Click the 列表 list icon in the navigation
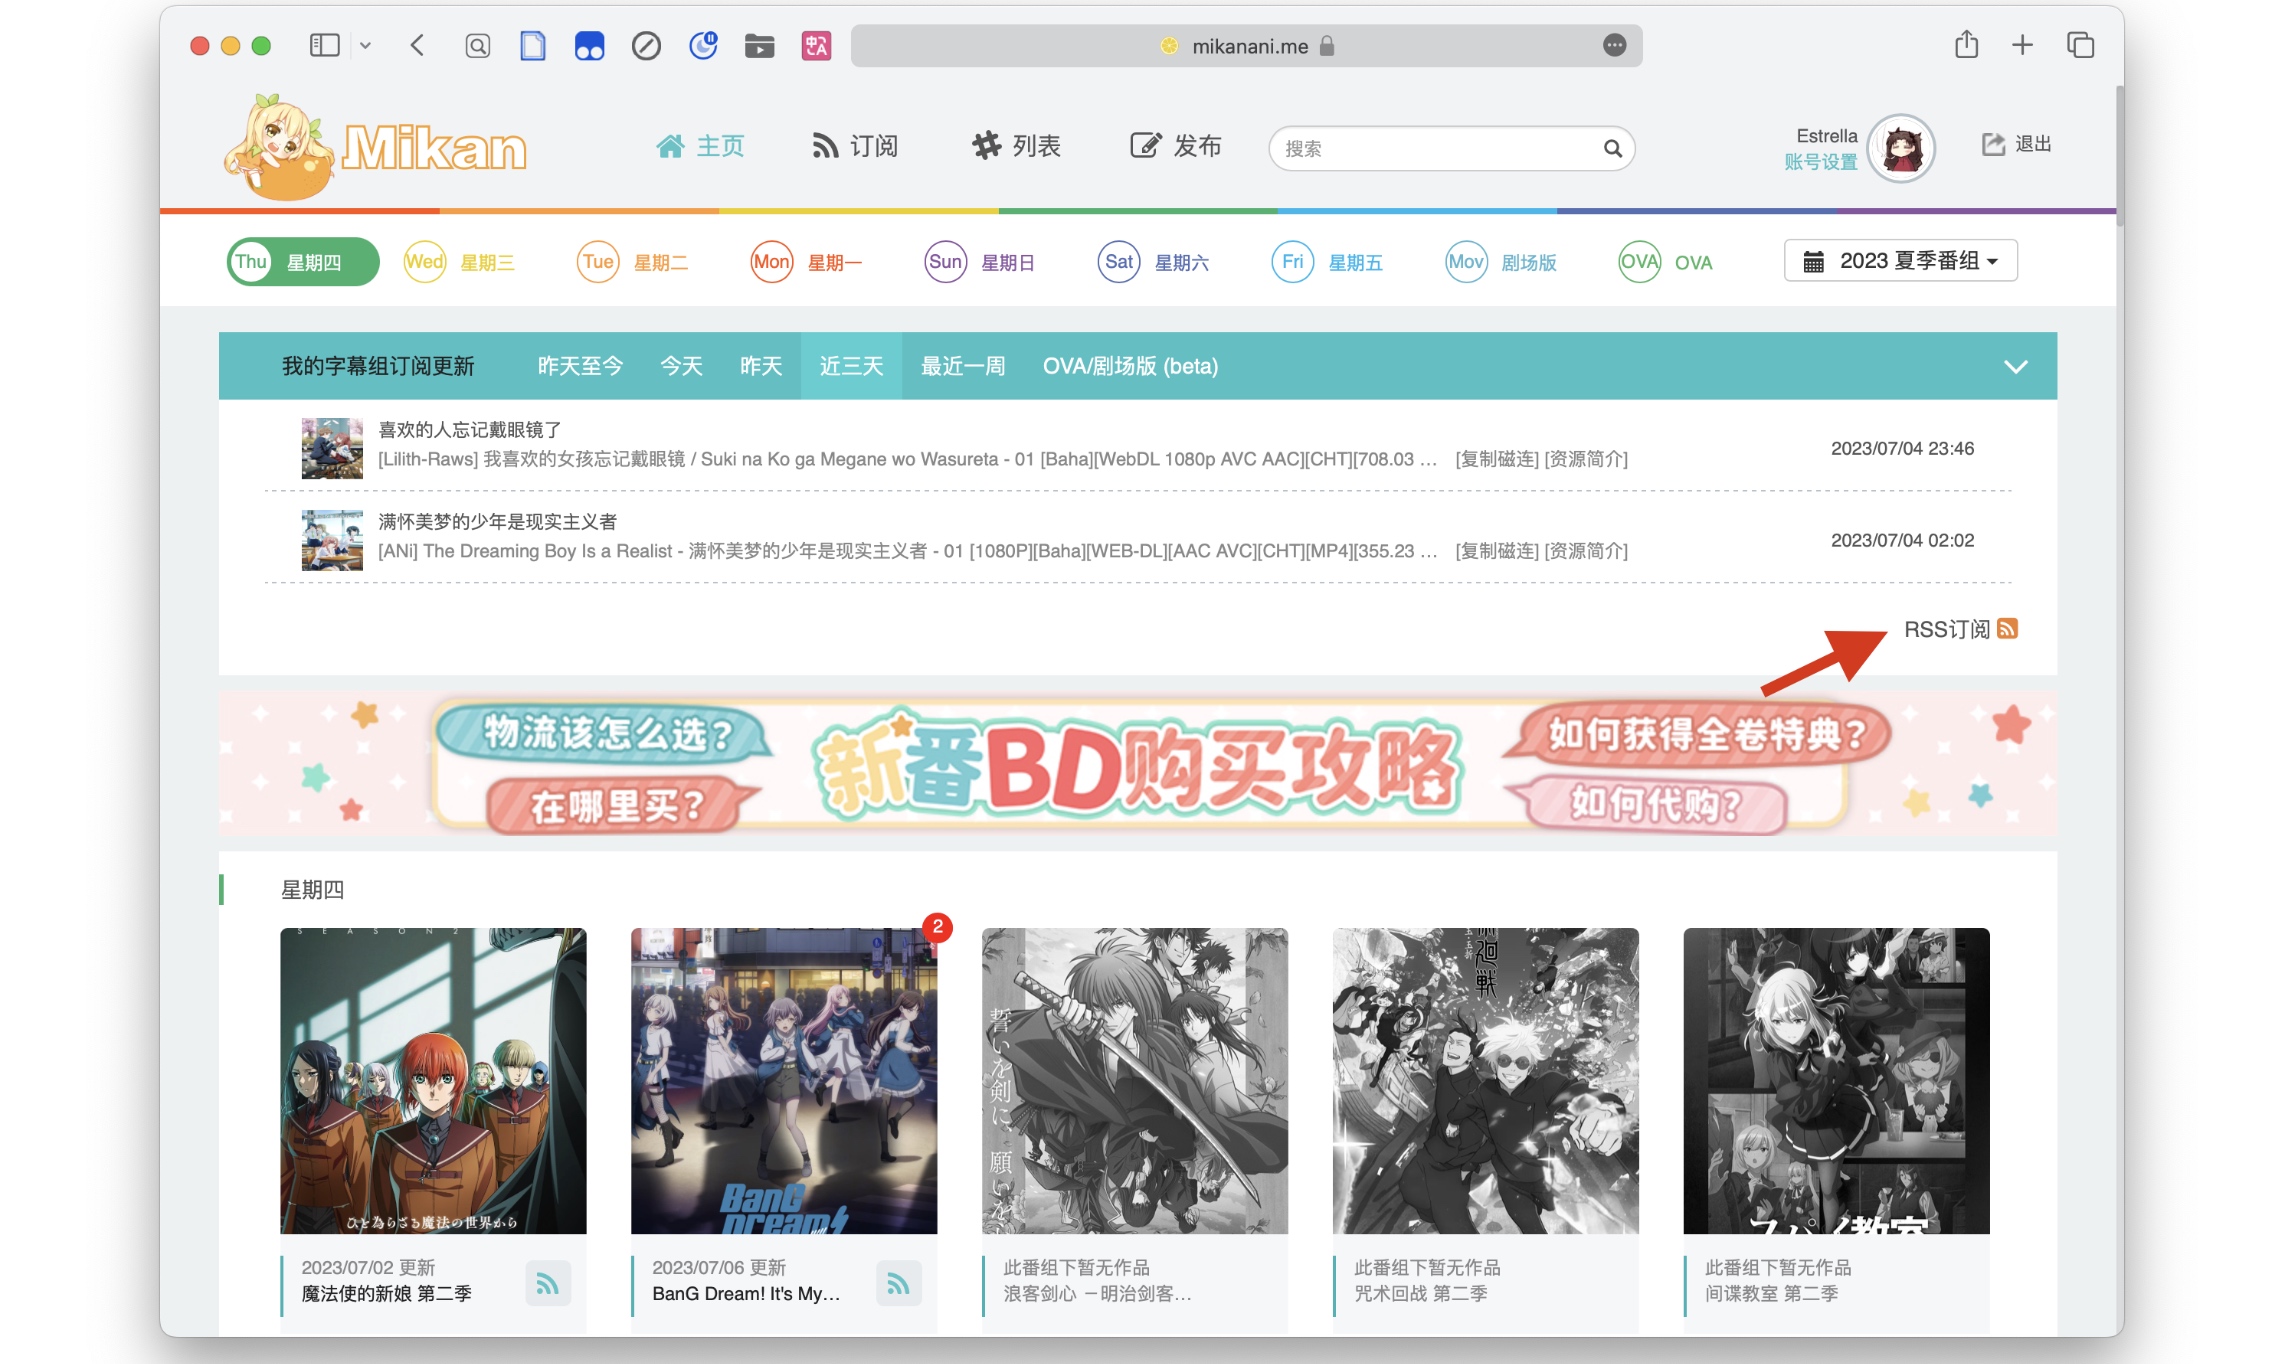Screen dimensions: 2288x1364 click(987, 146)
